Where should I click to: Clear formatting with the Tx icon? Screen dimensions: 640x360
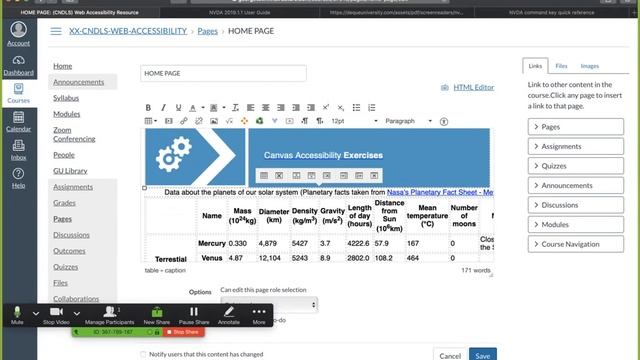coord(235,108)
